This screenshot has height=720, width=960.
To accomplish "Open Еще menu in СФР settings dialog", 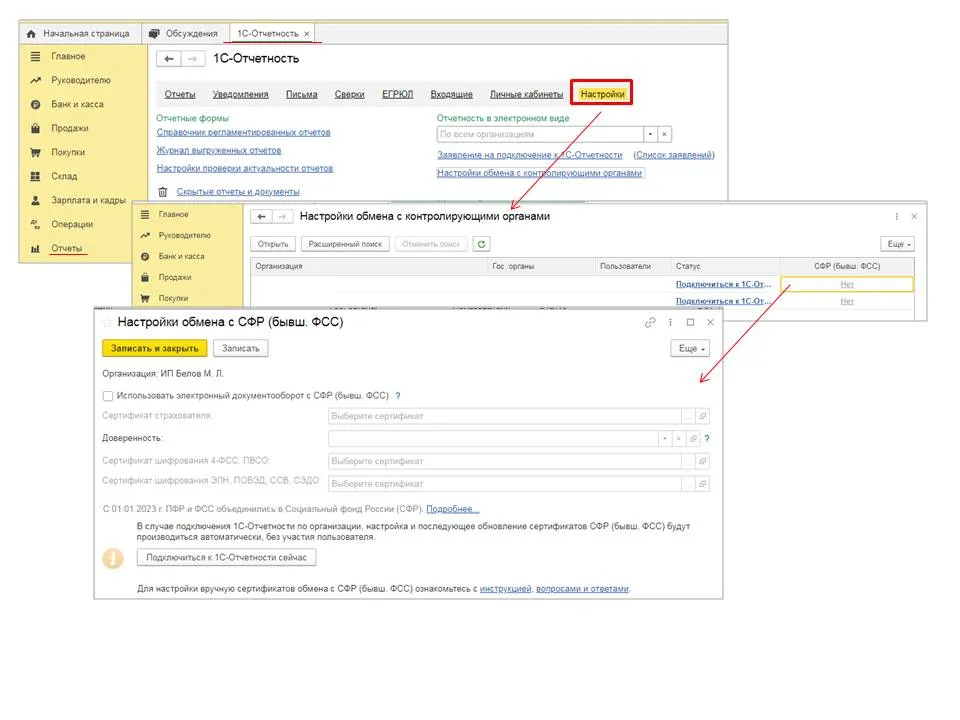I will pyautogui.click(x=691, y=348).
